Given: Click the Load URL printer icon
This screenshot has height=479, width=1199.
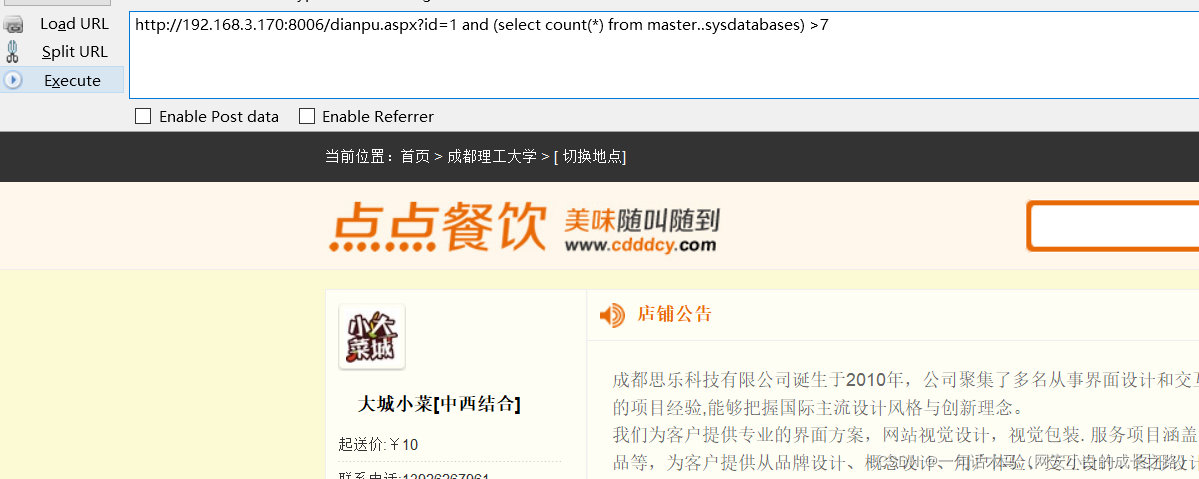Looking at the screenshot, I should tap(13, 25).
